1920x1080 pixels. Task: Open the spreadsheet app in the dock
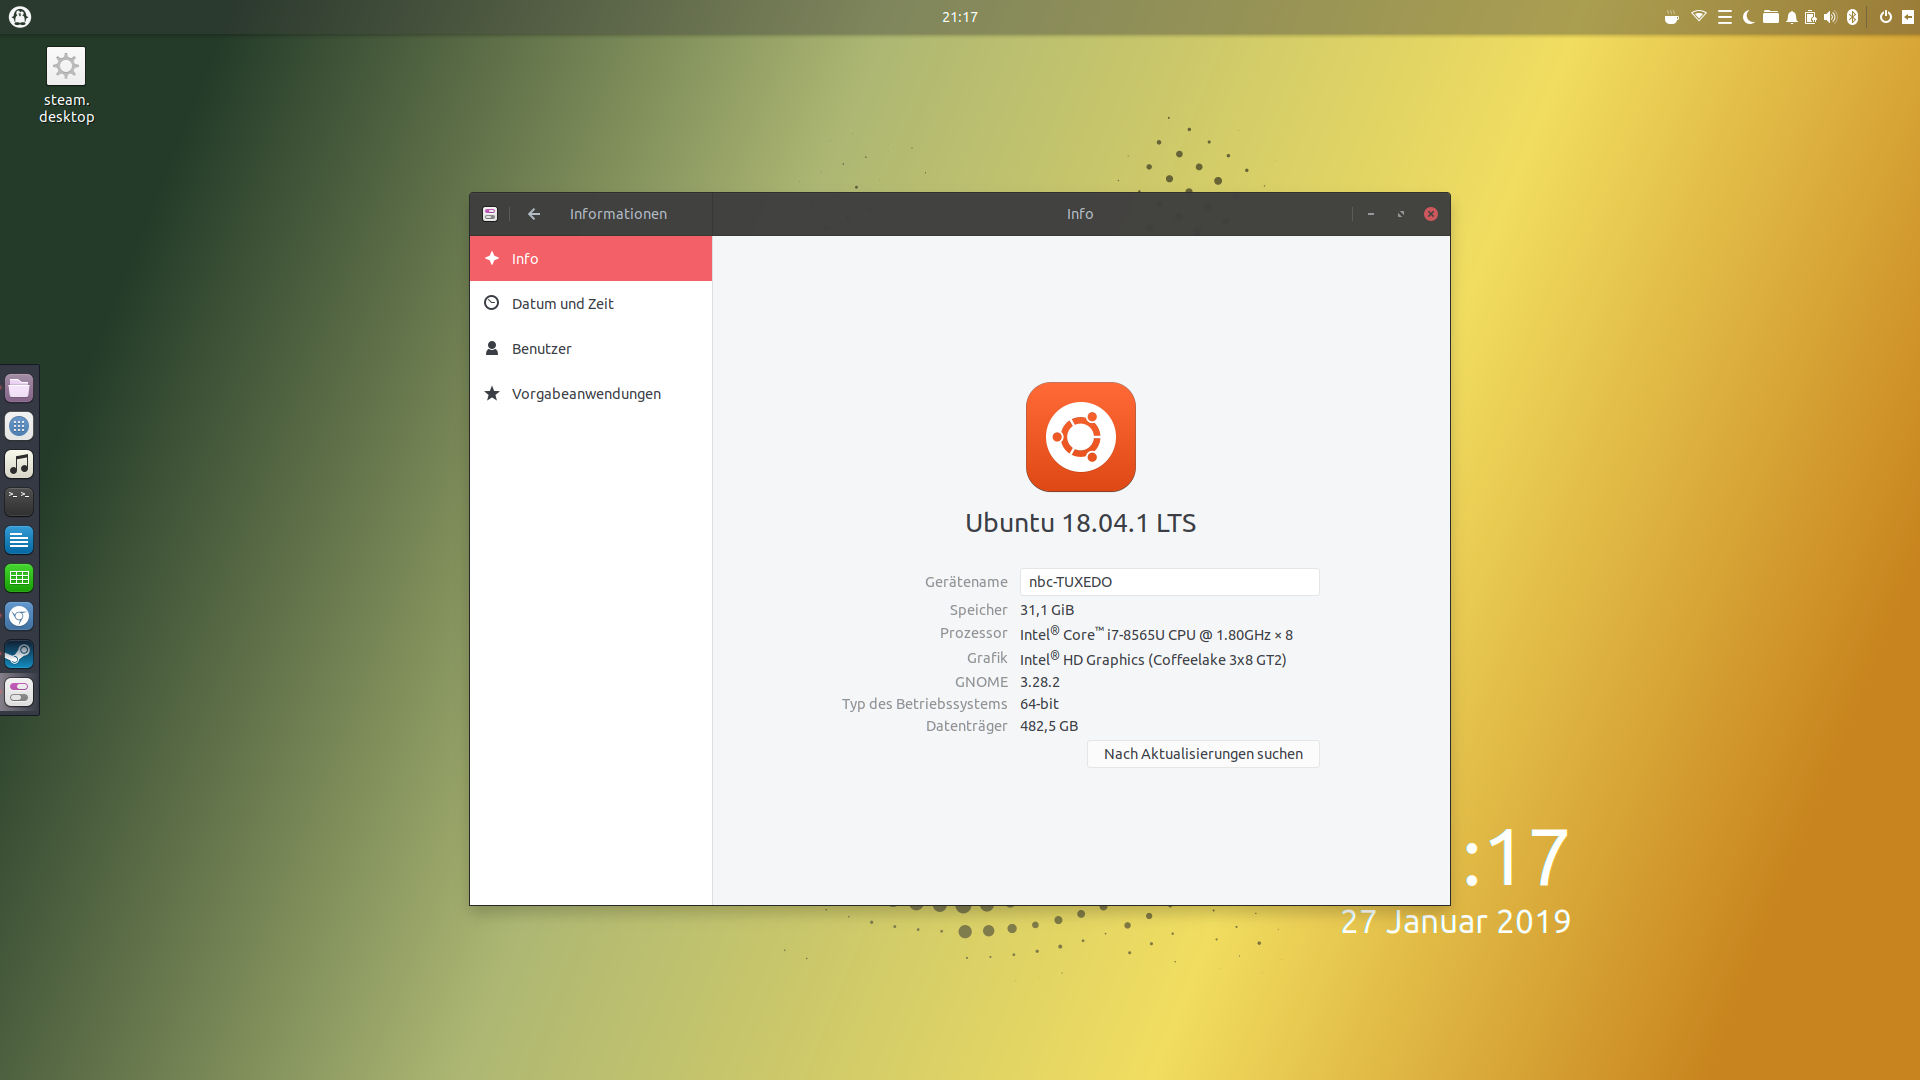pyautogui.click(x=19, y=578)
